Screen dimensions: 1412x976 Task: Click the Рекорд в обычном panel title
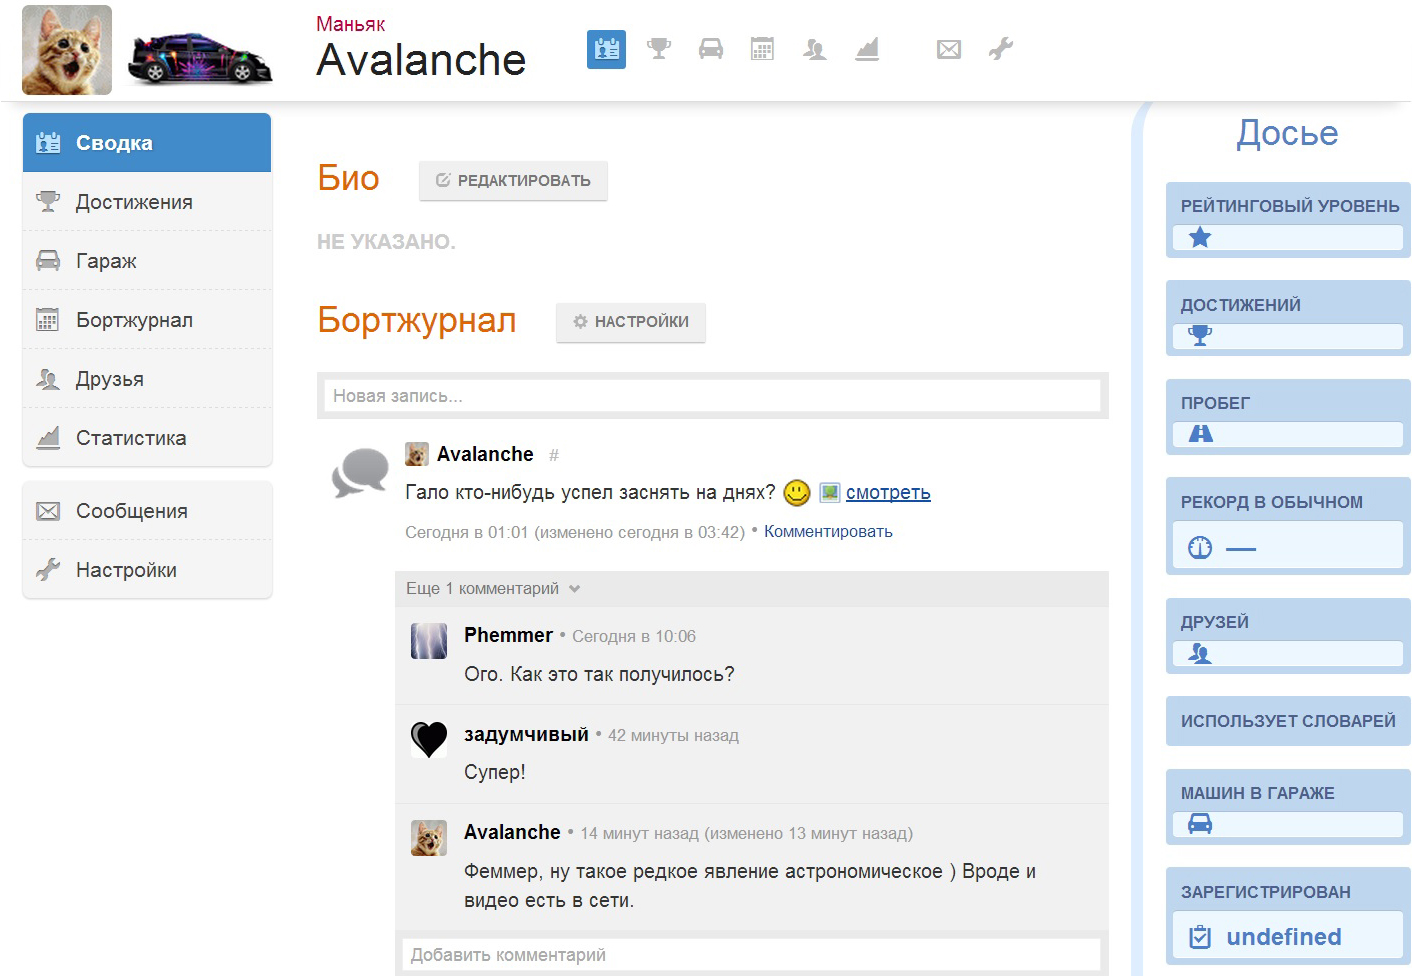pyautogui.click(x=1271, y=502)
